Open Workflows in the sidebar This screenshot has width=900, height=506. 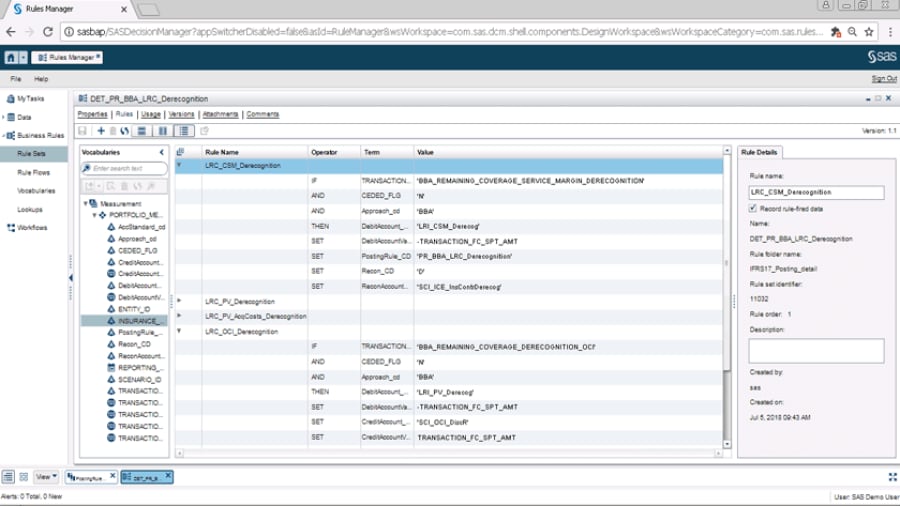click(32, 228)
